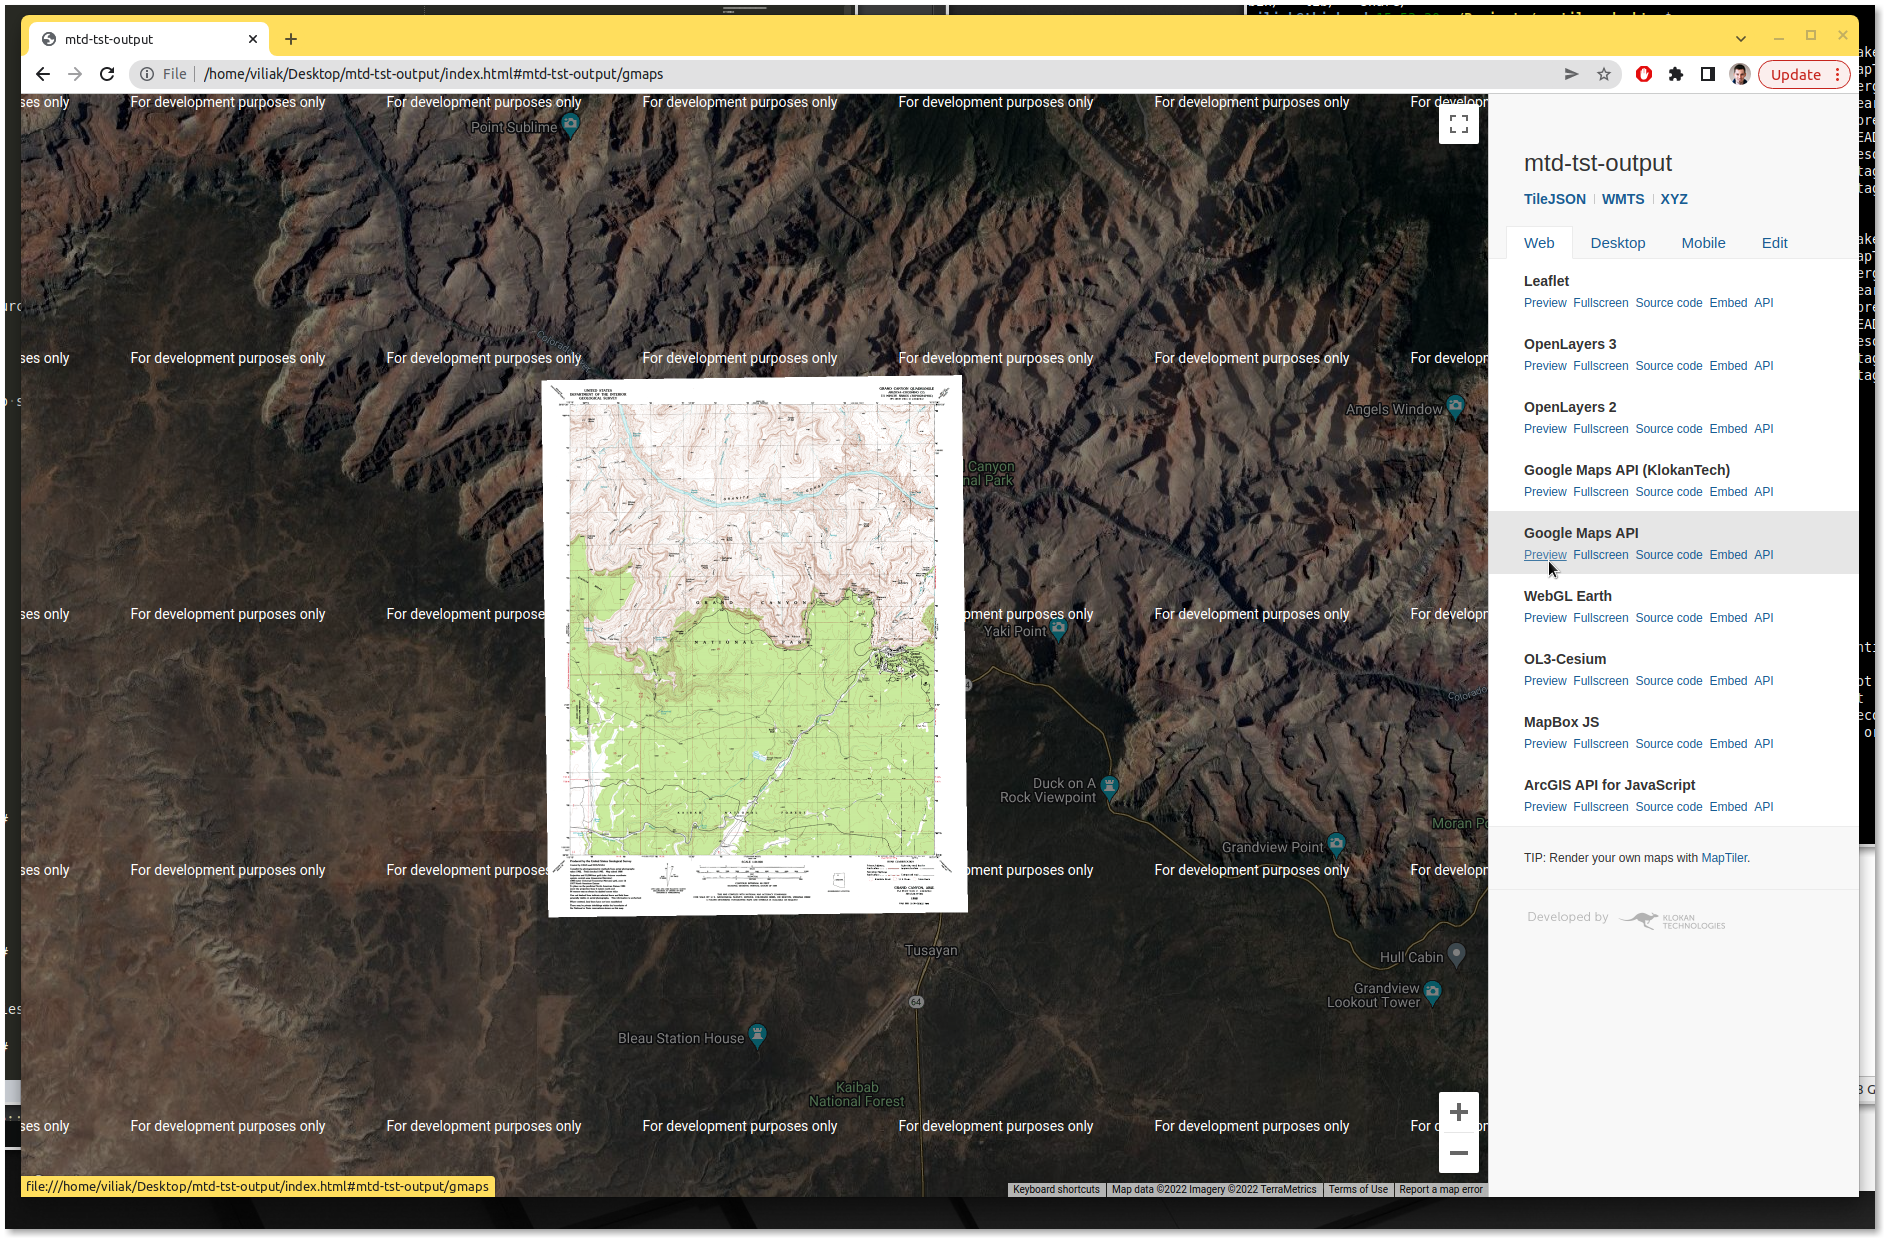Viewport: 1884px width, 1238px height.
Task: Open the Grandview Lookout Tower marker
Action: pyautogui.click(x=1432, y=992)
